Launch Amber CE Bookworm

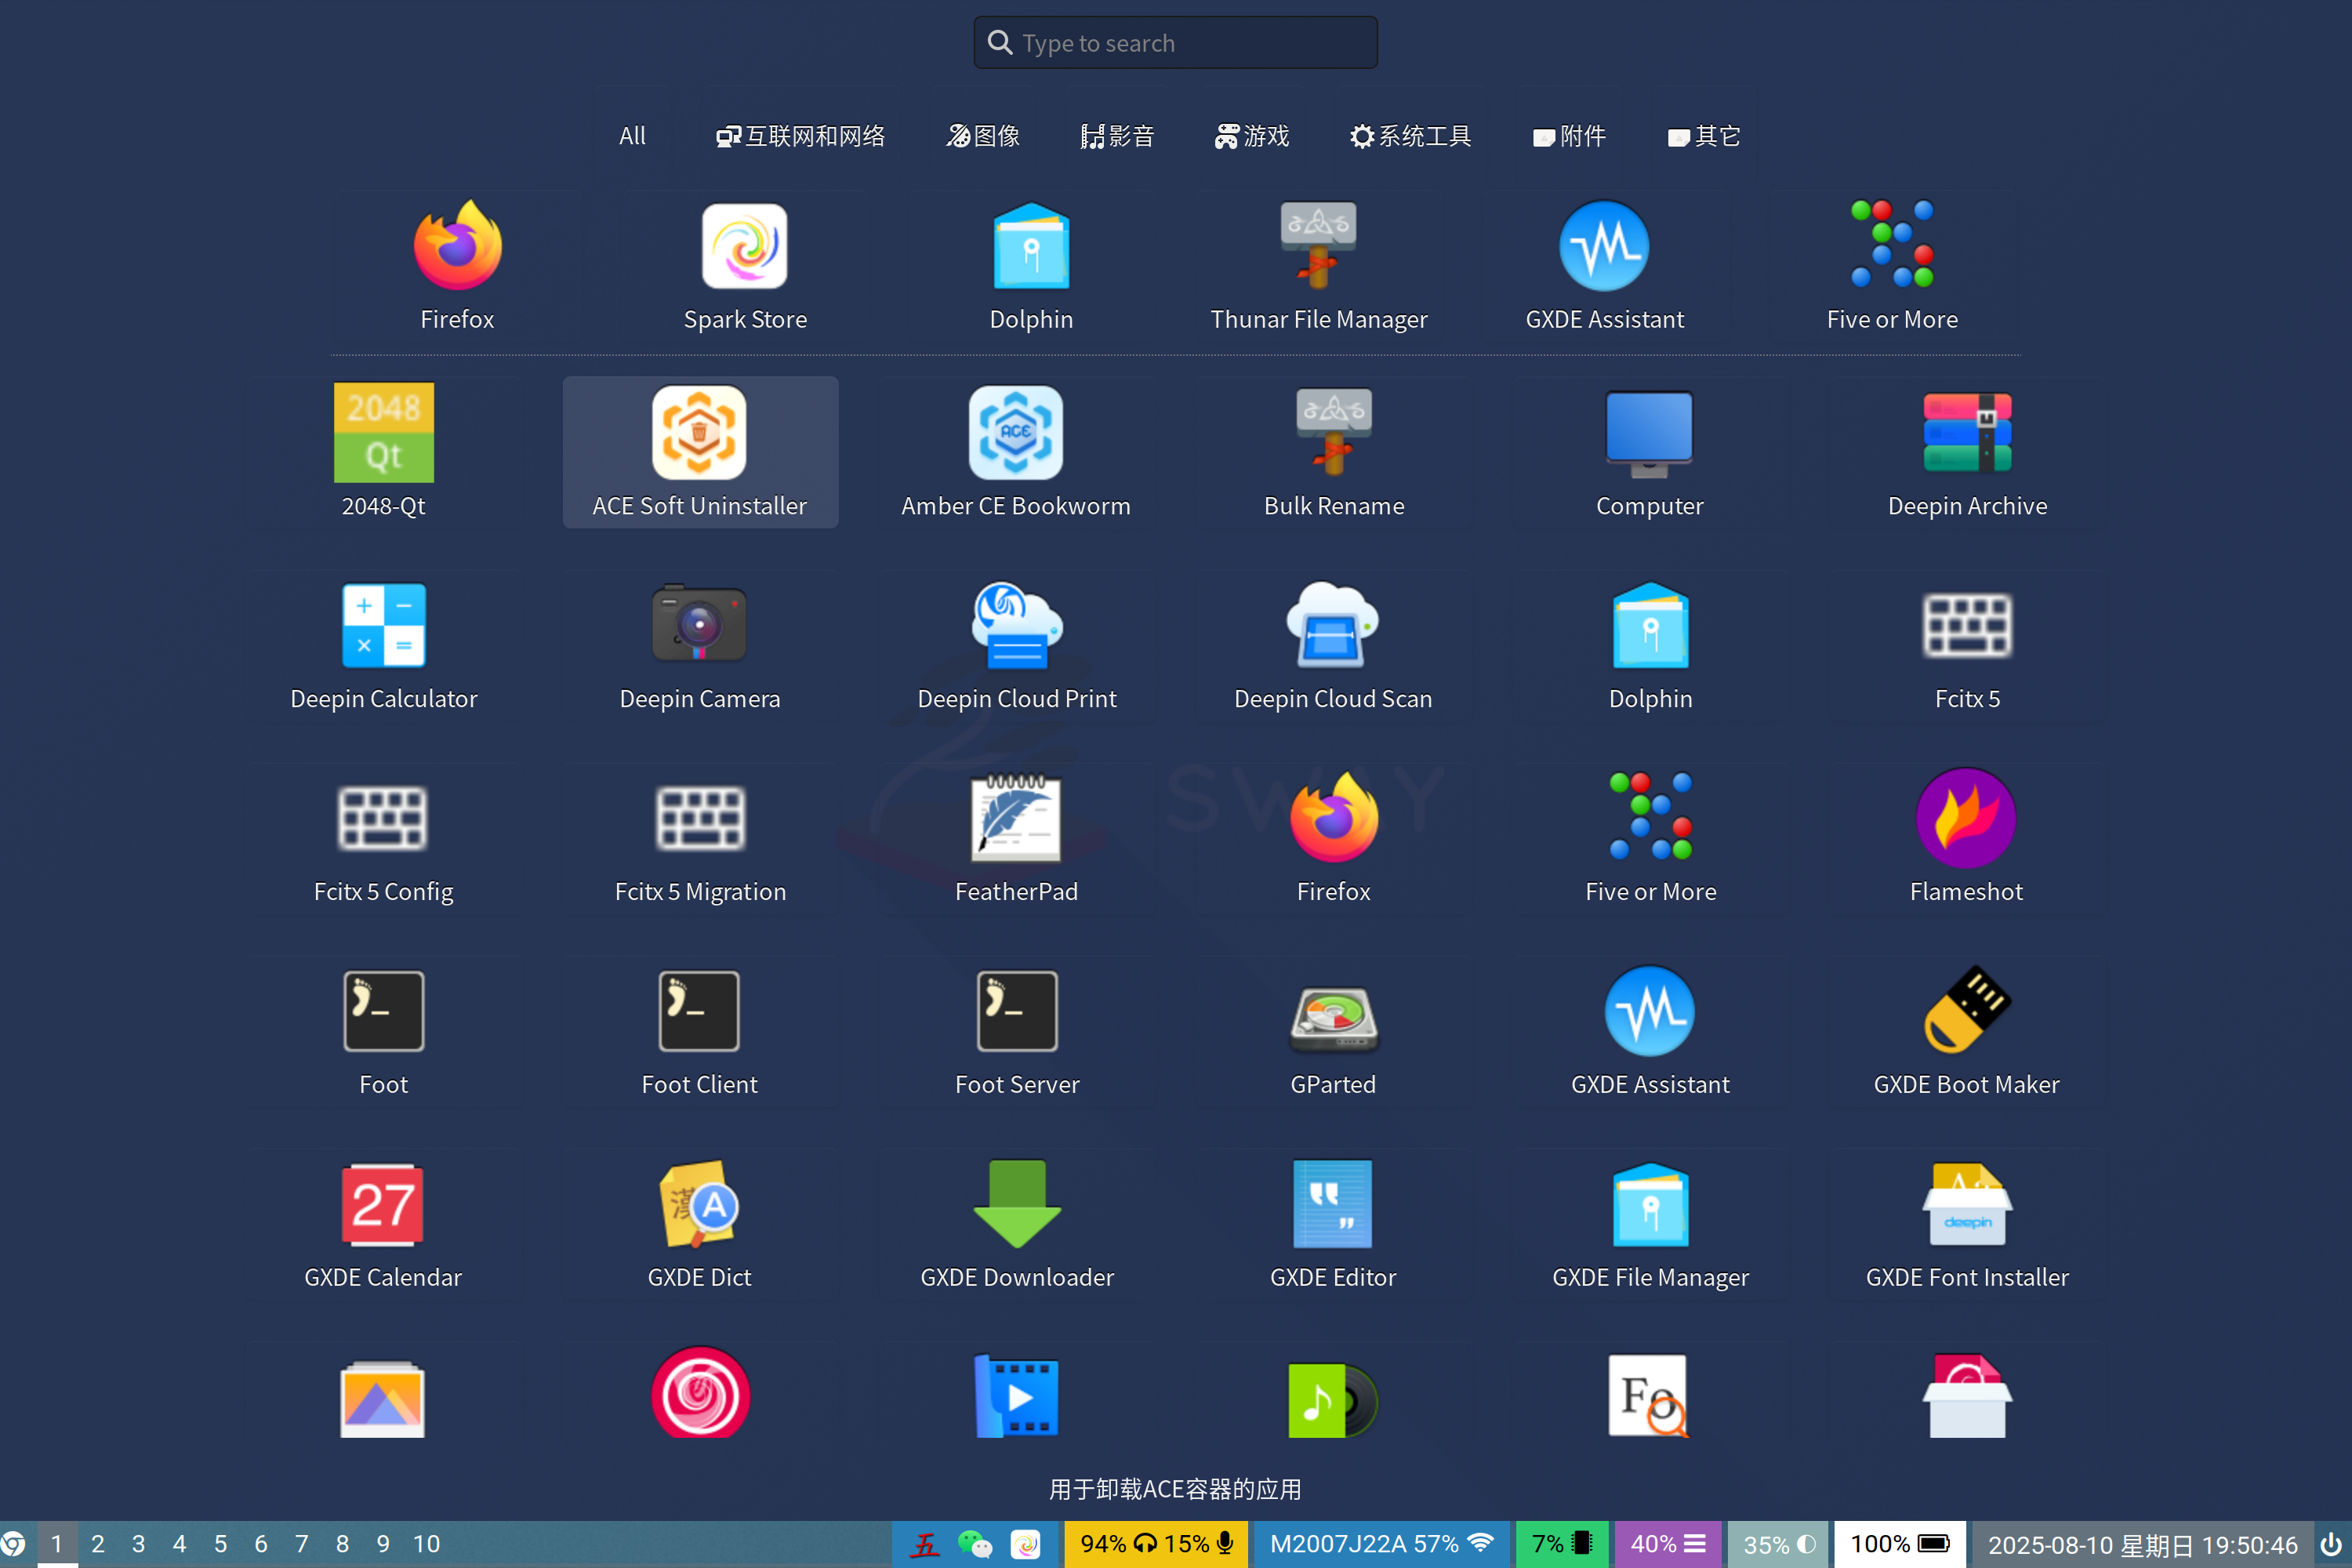(1016, 452)
